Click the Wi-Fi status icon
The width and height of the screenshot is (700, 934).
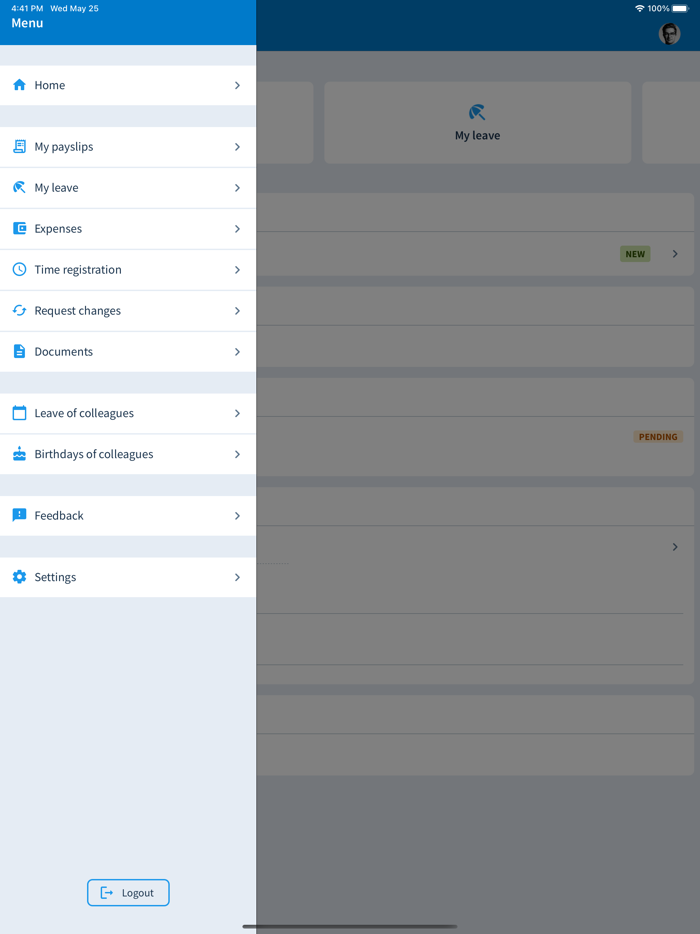(x=639, y=8)
